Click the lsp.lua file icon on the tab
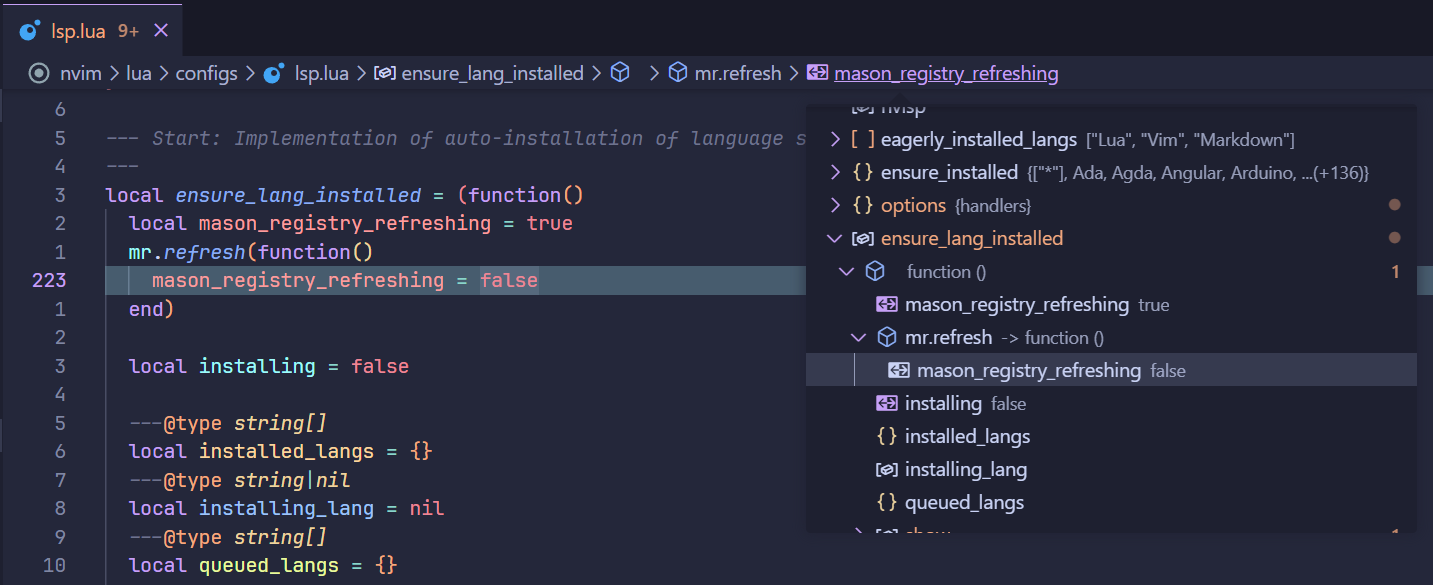 (28, 30)
